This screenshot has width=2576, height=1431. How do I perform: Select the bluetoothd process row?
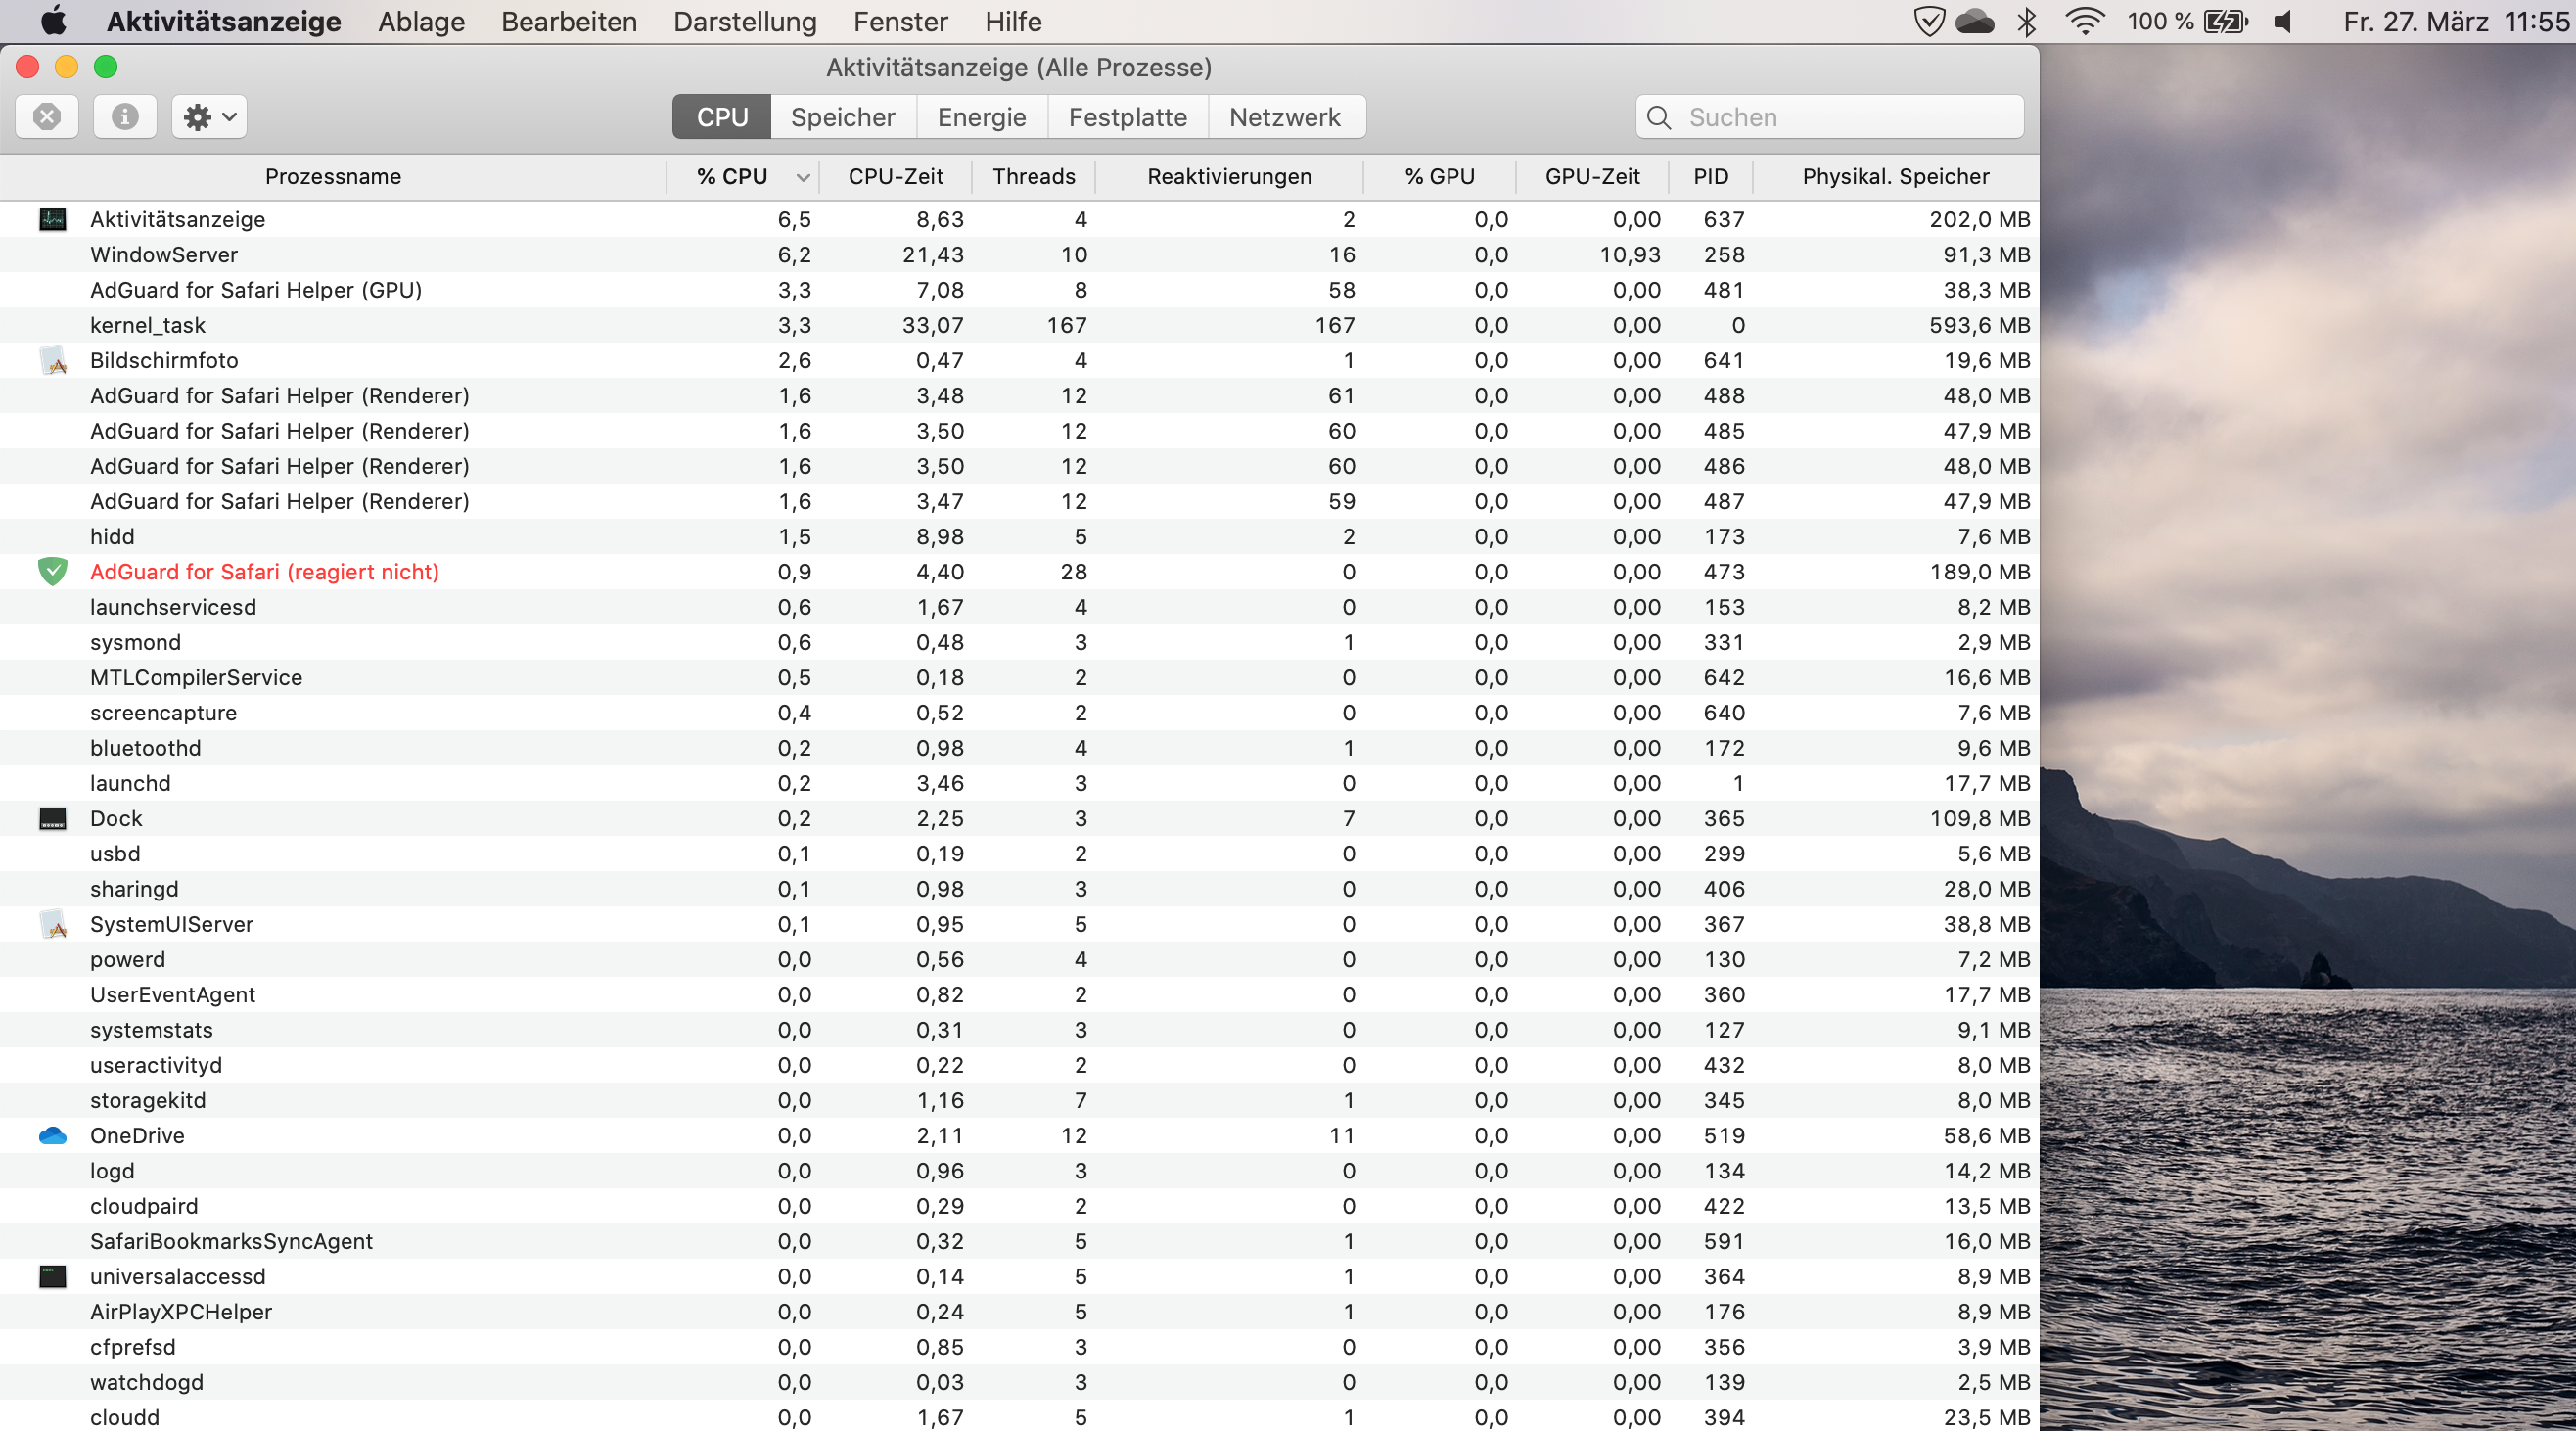(x=1019, y=748)
